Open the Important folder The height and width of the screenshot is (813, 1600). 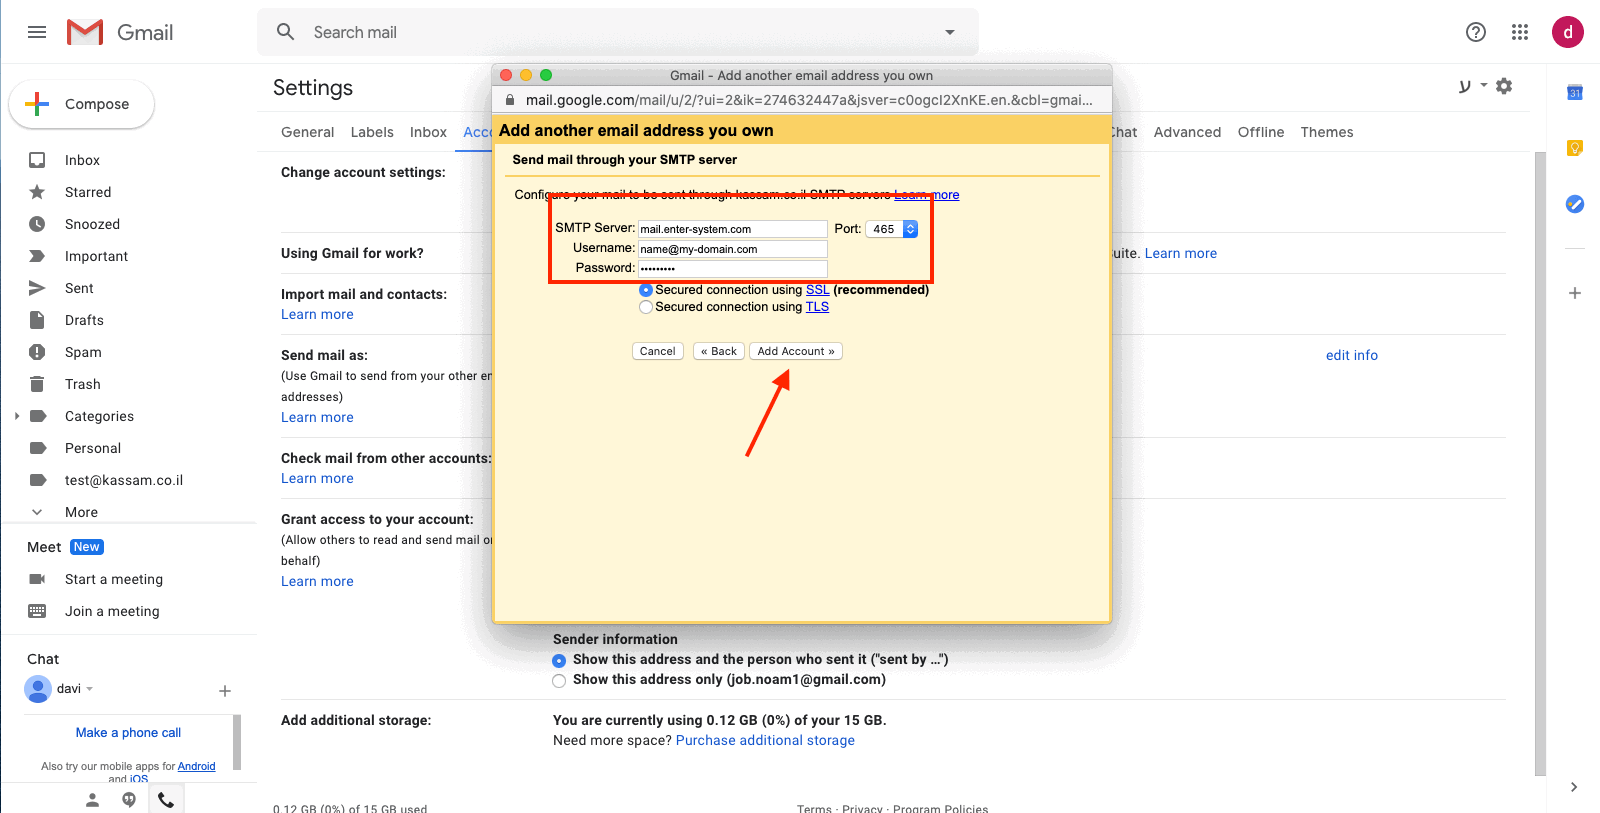tap(96, 256)
